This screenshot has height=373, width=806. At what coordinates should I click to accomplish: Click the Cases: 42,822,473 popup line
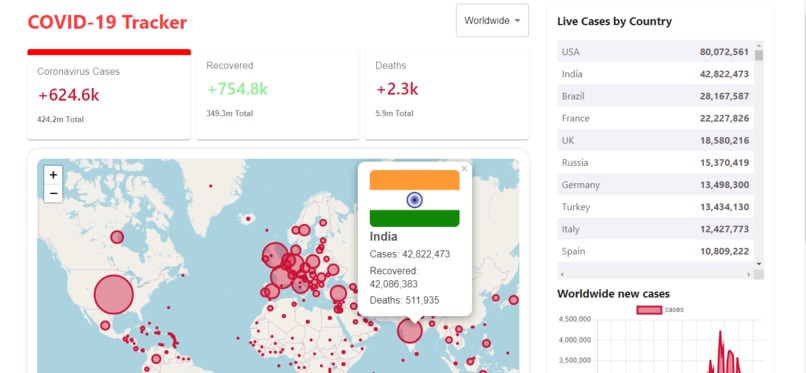(x=410, y=254)
